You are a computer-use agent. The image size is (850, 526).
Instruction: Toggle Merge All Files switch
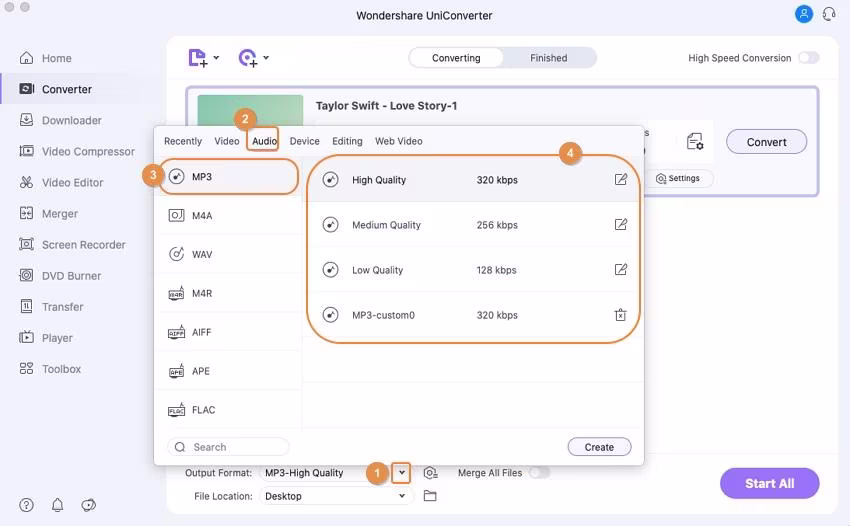(x=539, y=473)
